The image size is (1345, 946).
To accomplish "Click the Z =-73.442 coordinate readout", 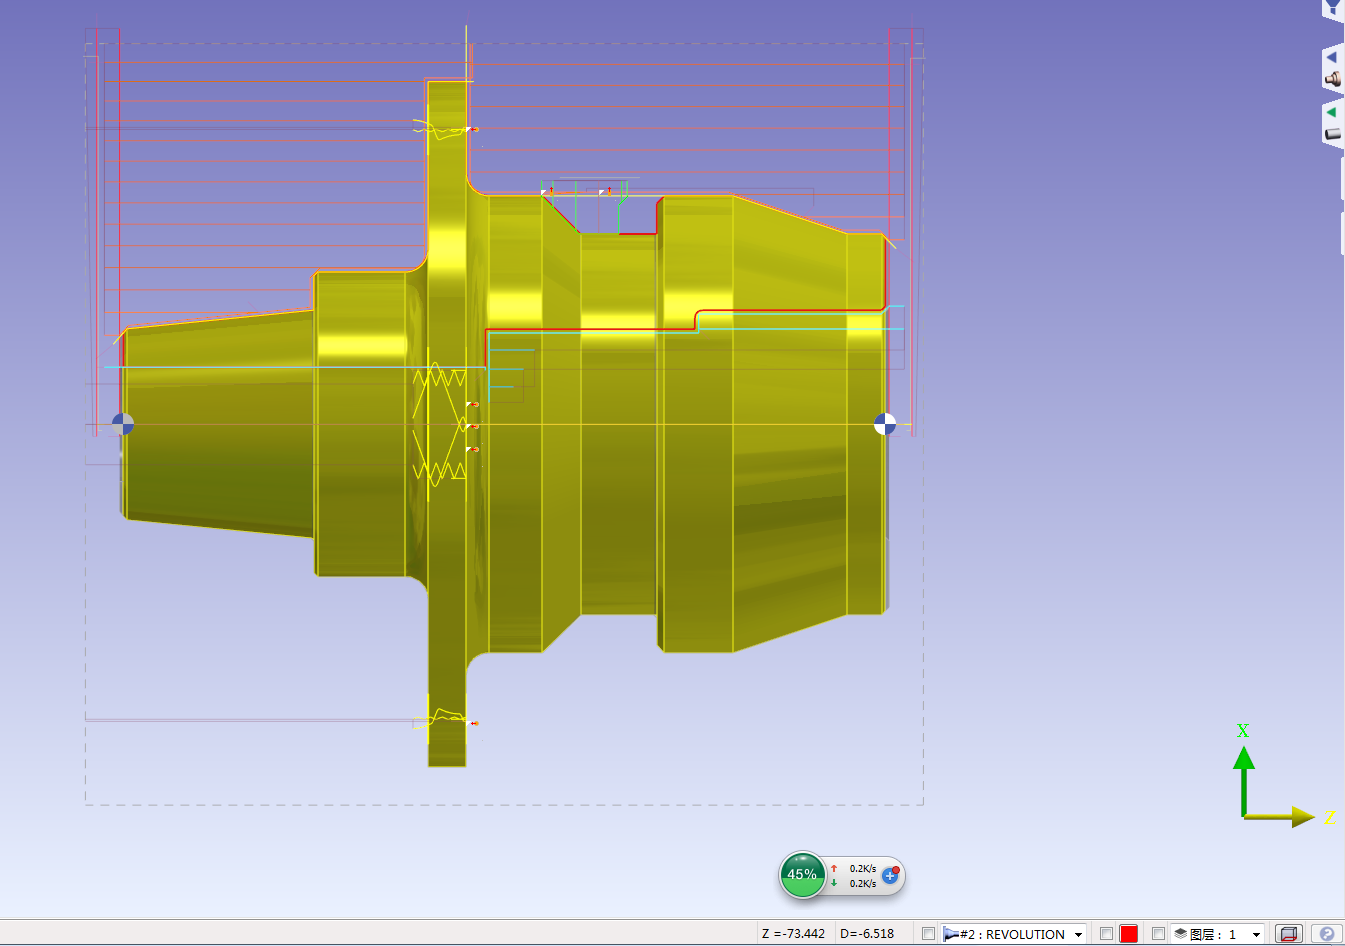I will pyautogui.click(x=794, y=934).
